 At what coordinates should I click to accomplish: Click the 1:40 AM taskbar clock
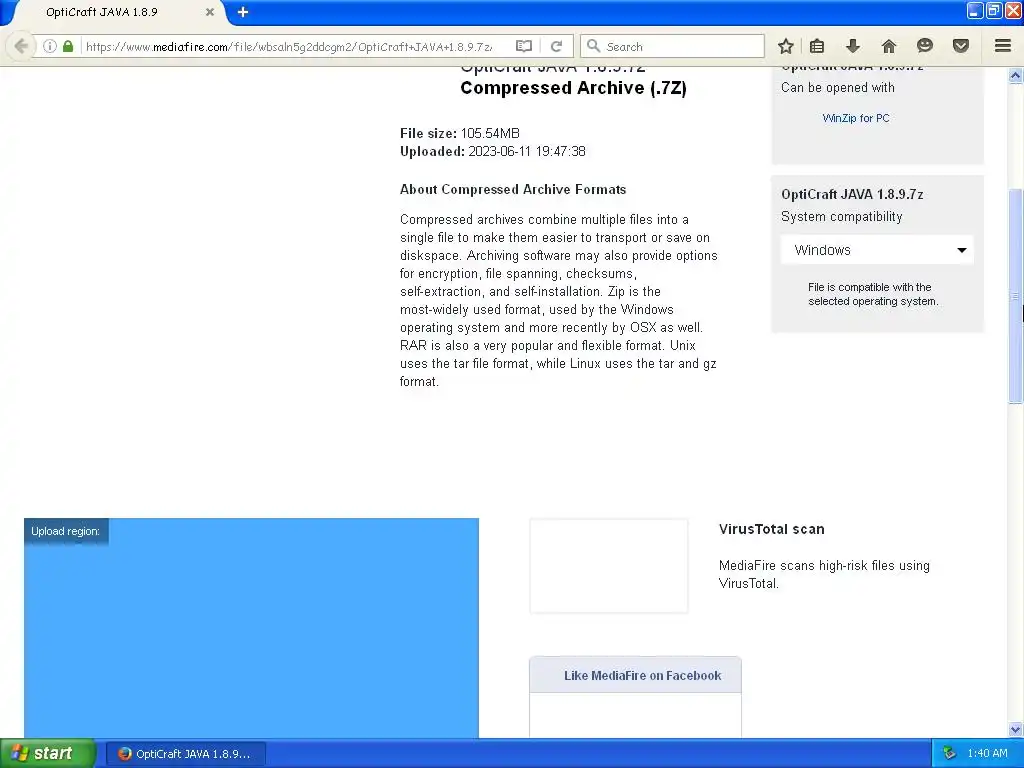(x=987, y=754)
